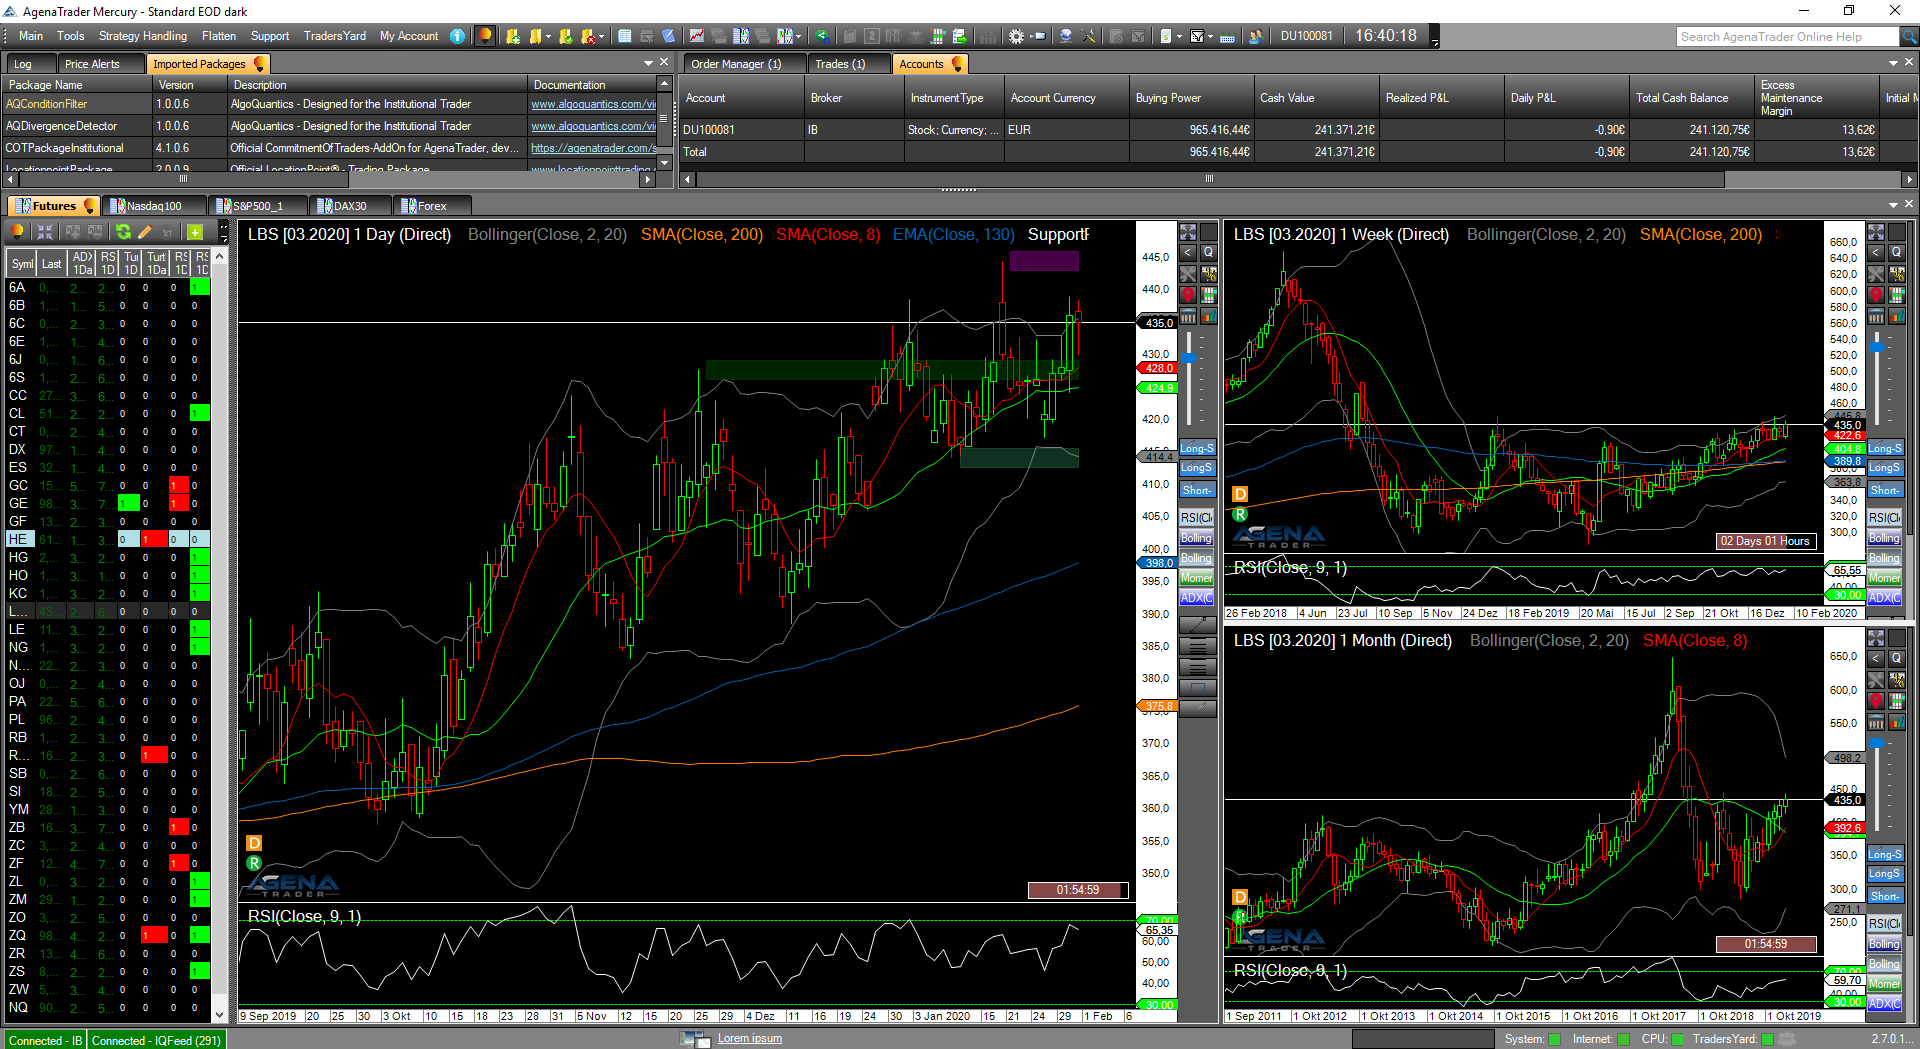Click the map pin icon in daily chart sidebar
The height and width of the screenshot is (1049, 1920).
pyautogui.click(x=1188, y=295)
